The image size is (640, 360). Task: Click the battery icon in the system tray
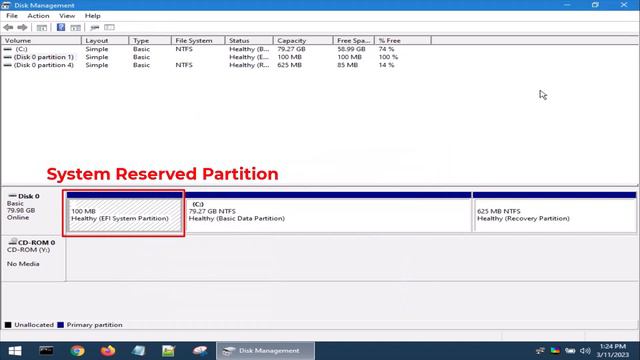click(570, 351)
